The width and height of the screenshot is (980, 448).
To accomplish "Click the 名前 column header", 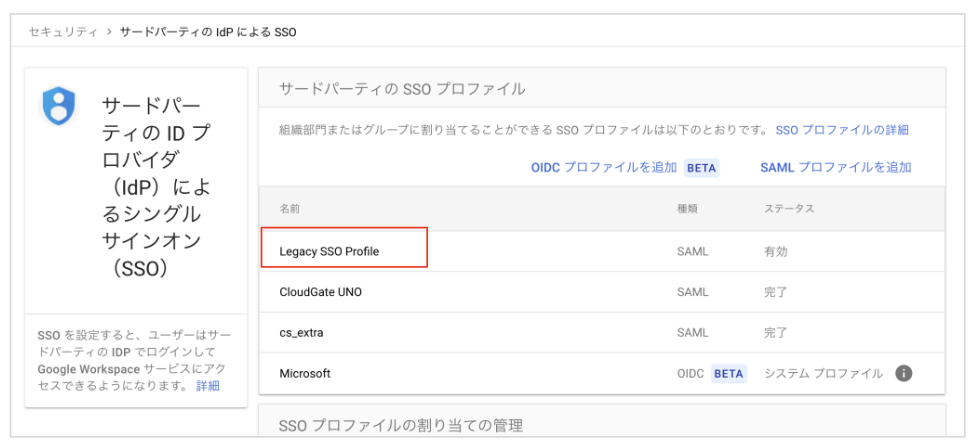I will 289,209.
